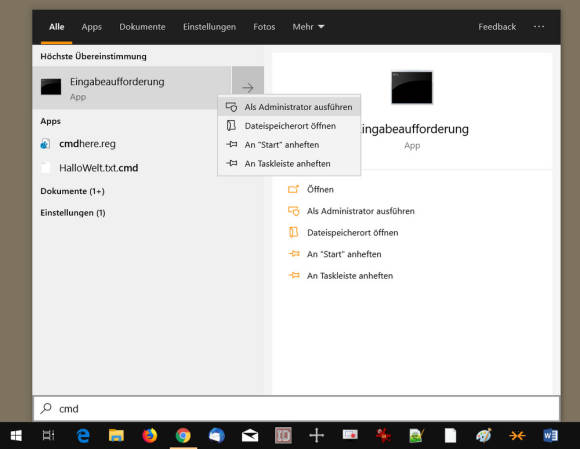Click the search box containing cmd

(296, 409)
